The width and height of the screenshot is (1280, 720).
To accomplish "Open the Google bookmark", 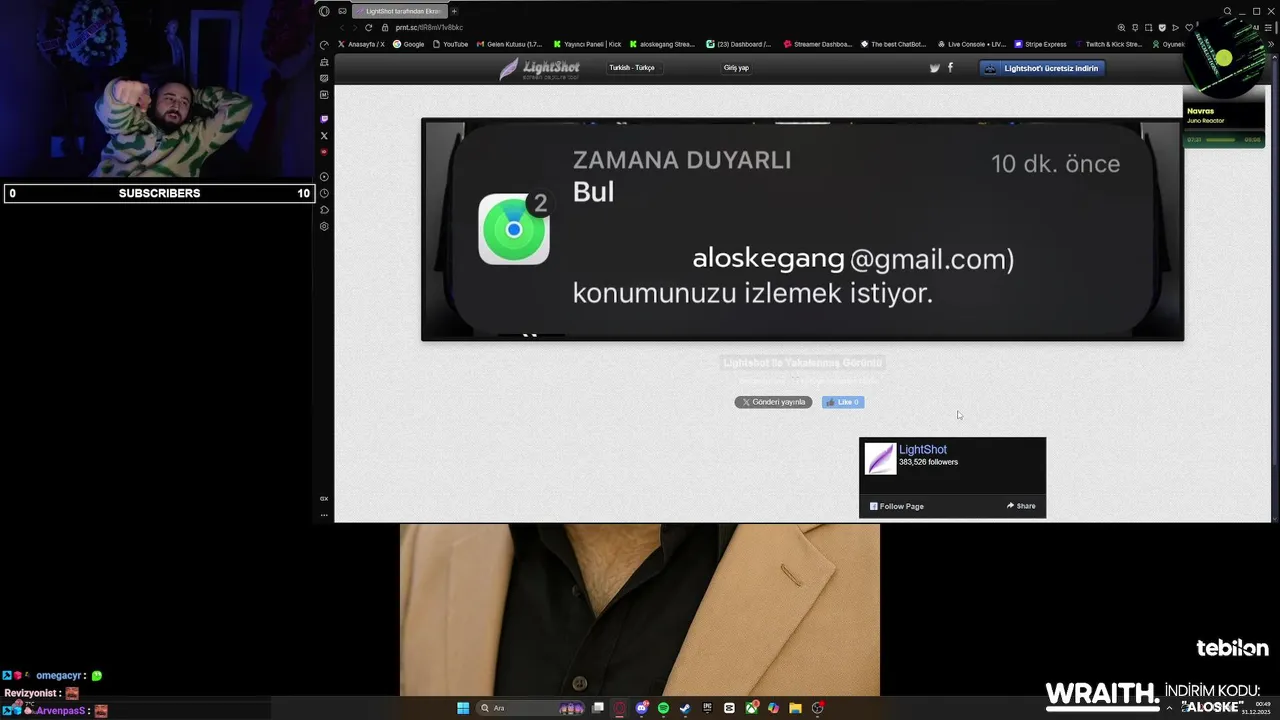I will coord(408,44).
